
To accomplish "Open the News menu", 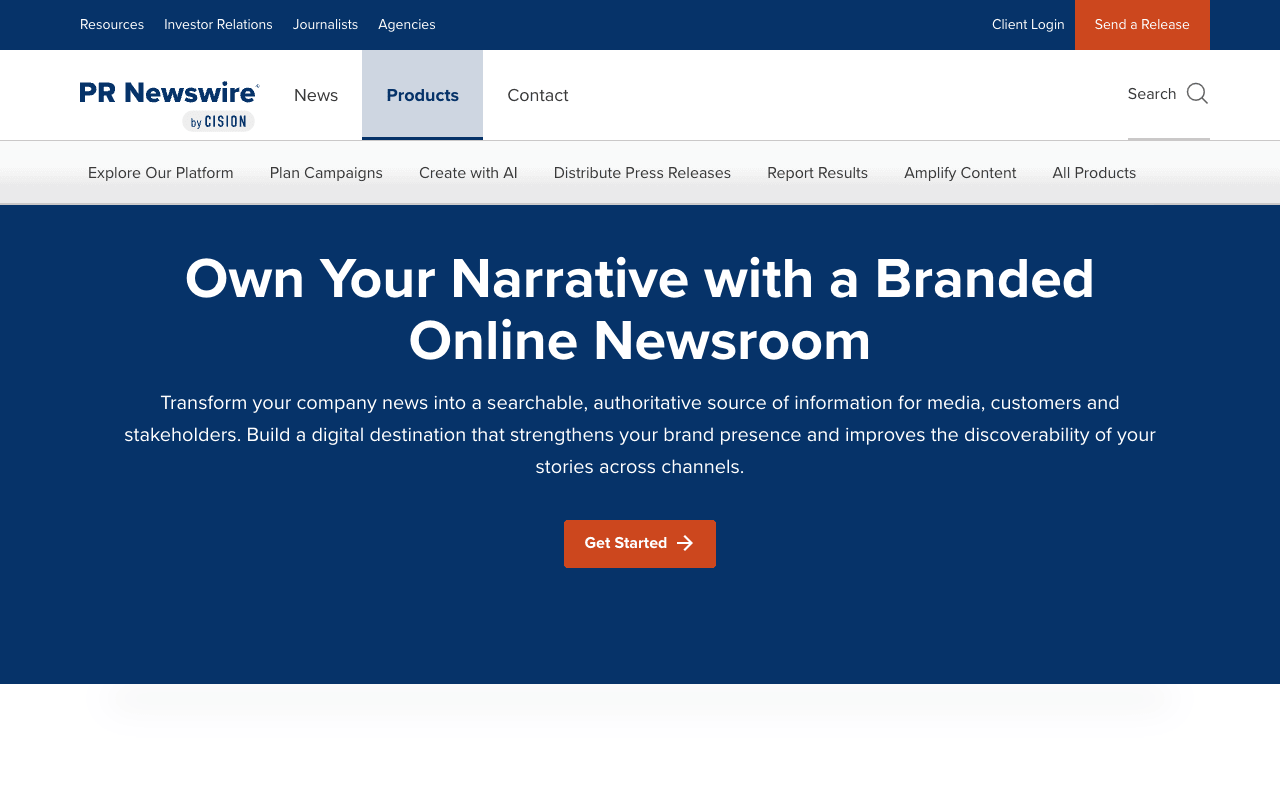I will pyautogui.click(x=316, y=95).
